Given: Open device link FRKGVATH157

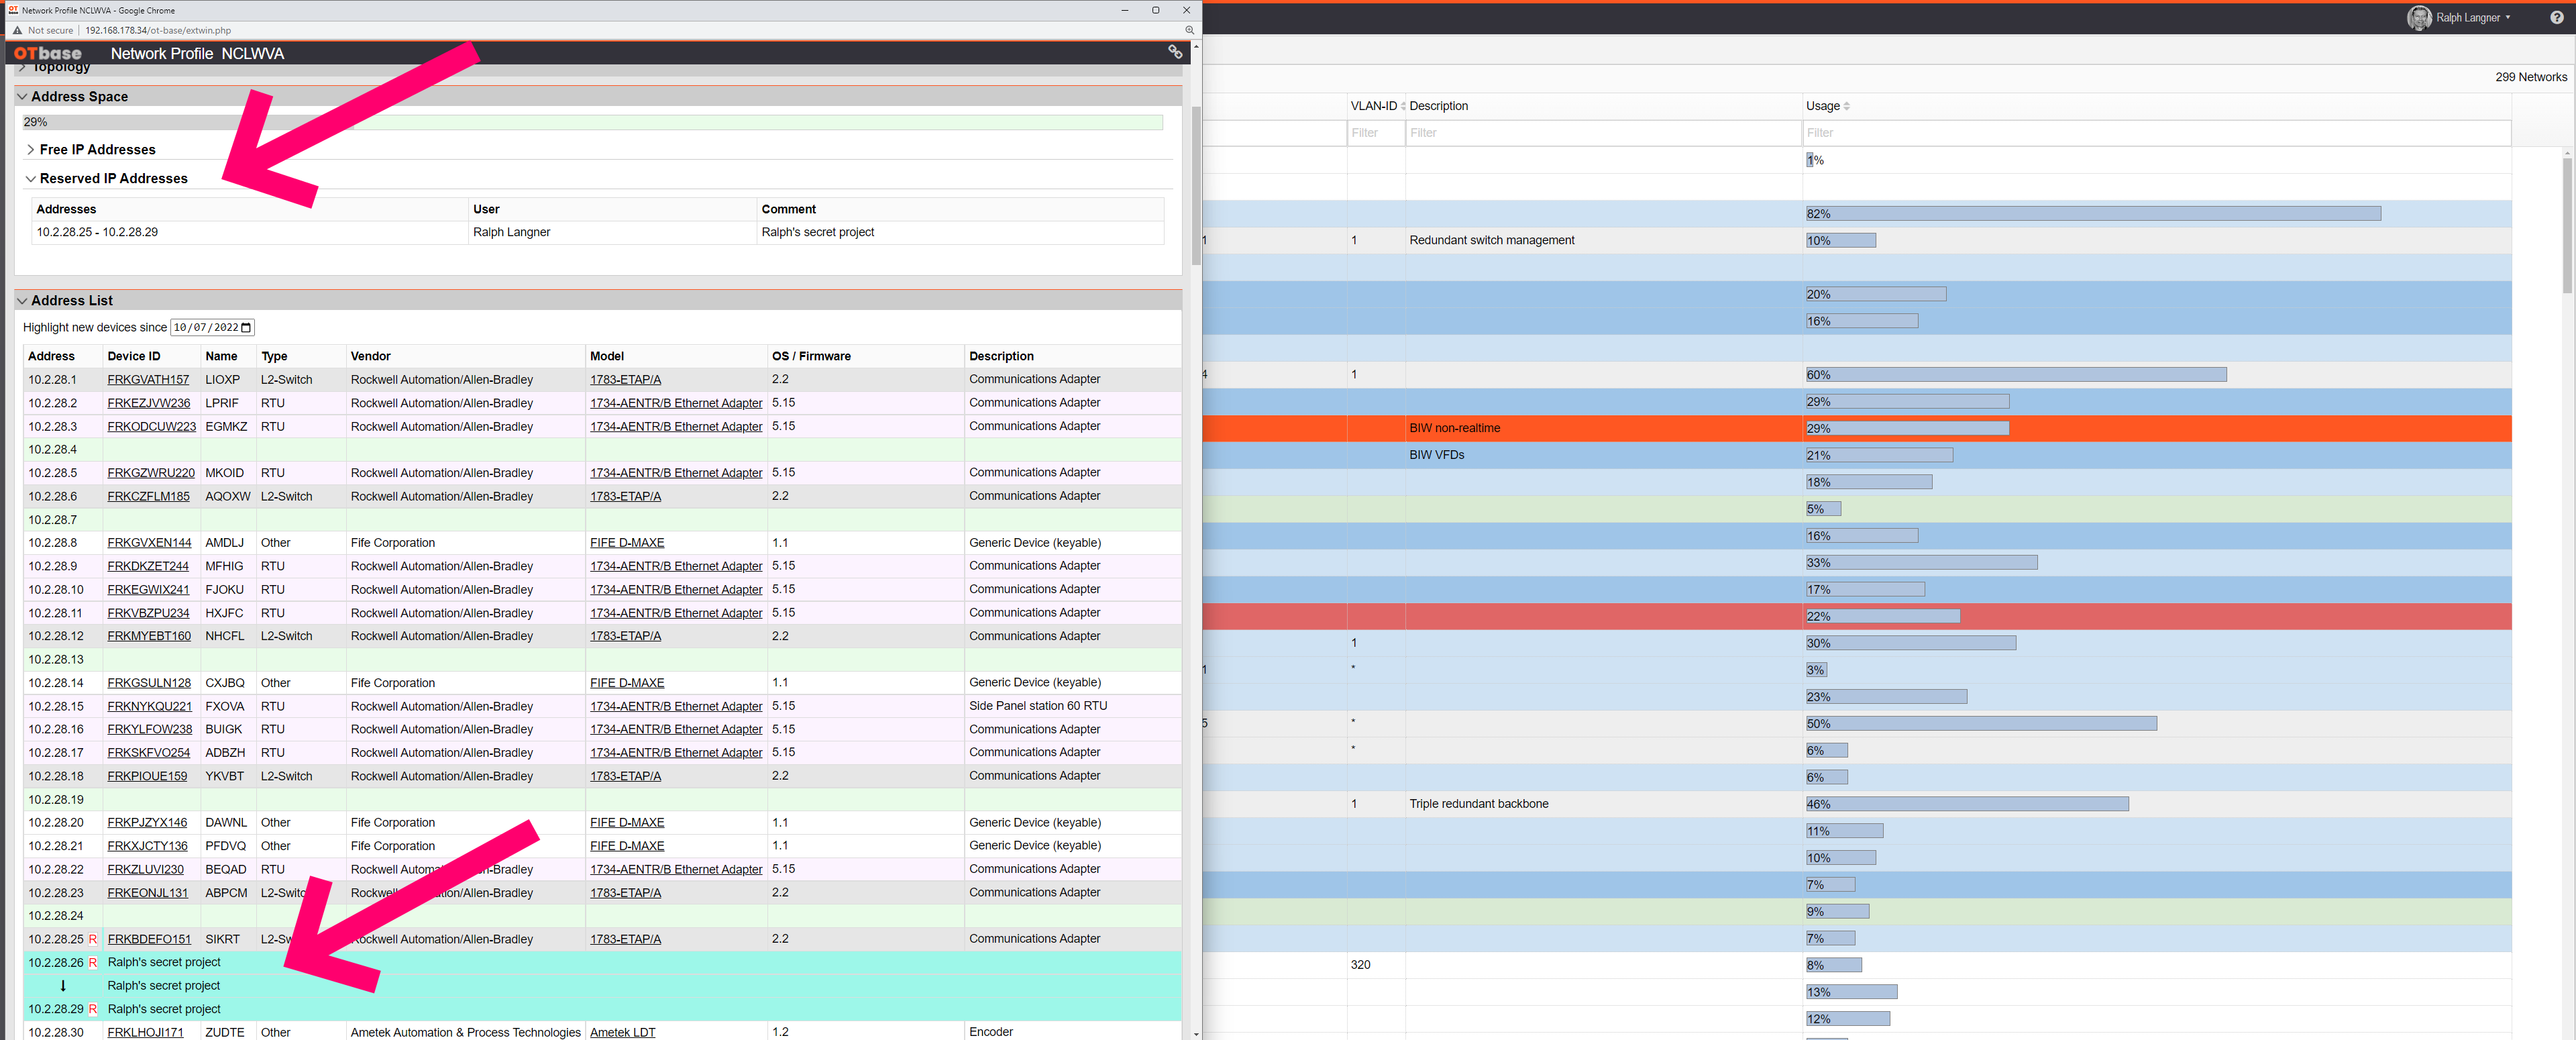Looking at the screenshot, I should click(148, 380).
